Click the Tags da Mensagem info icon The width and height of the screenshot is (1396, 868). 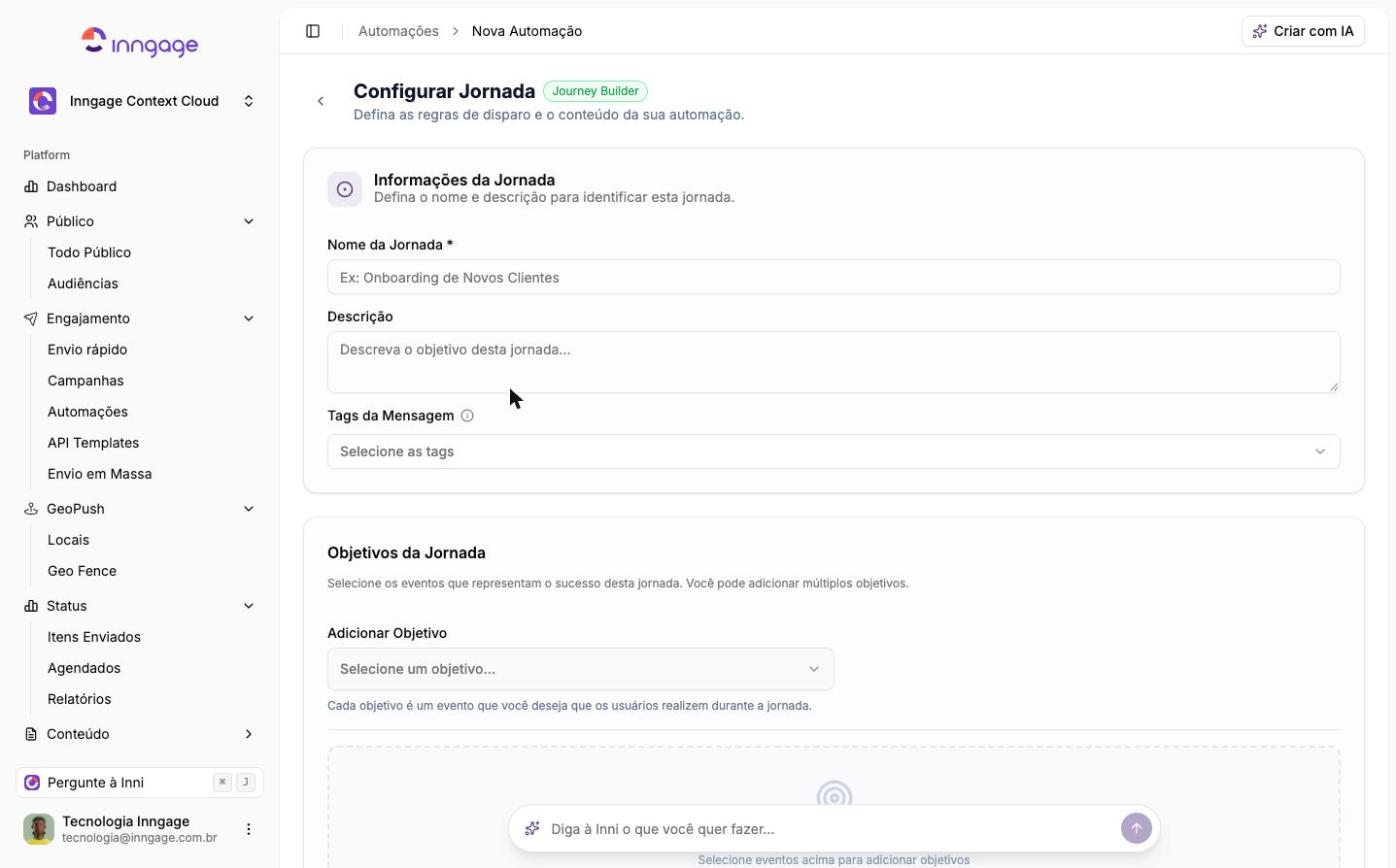(x=467, y=416)
